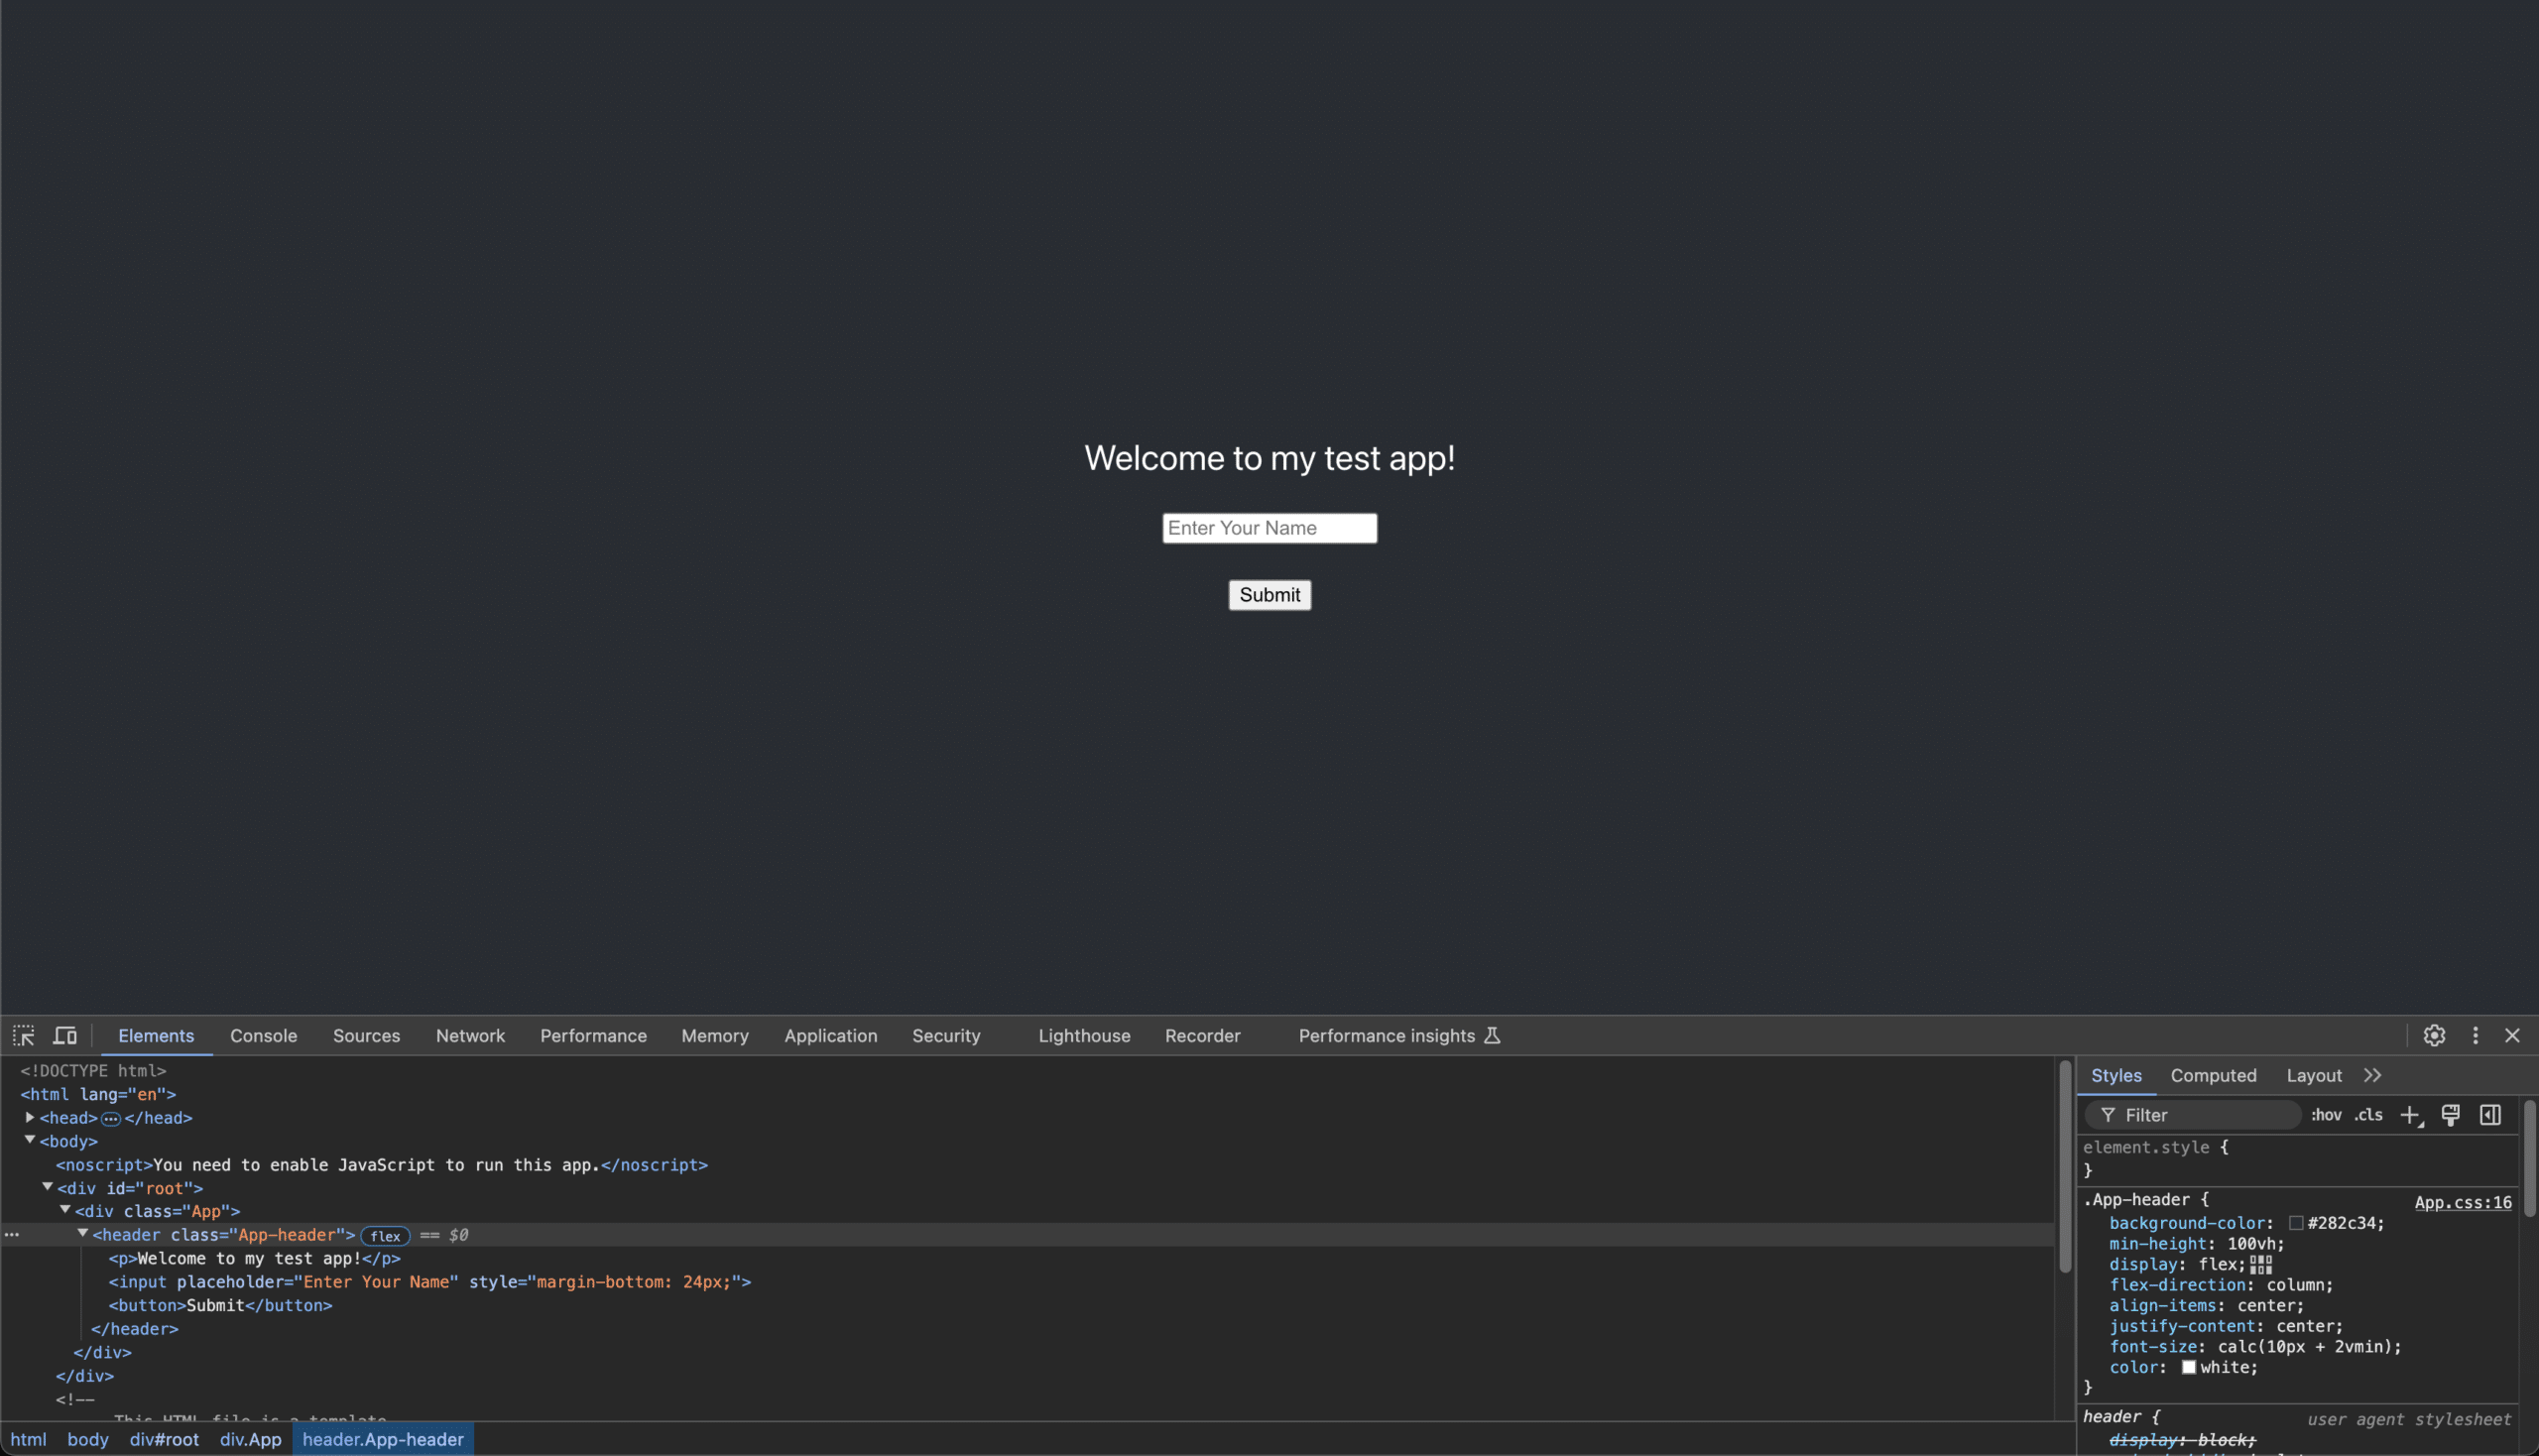2539x1456 pixels.
Task: Toggle the :hov element states panel
Action: pyautogui.click(x=2328, y=1115)
